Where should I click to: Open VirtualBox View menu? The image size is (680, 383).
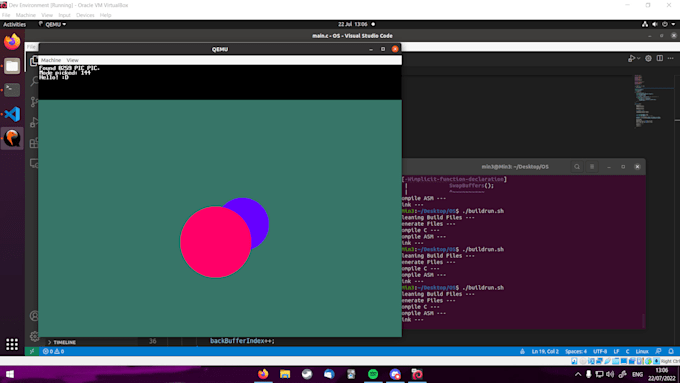click(47, 15)
